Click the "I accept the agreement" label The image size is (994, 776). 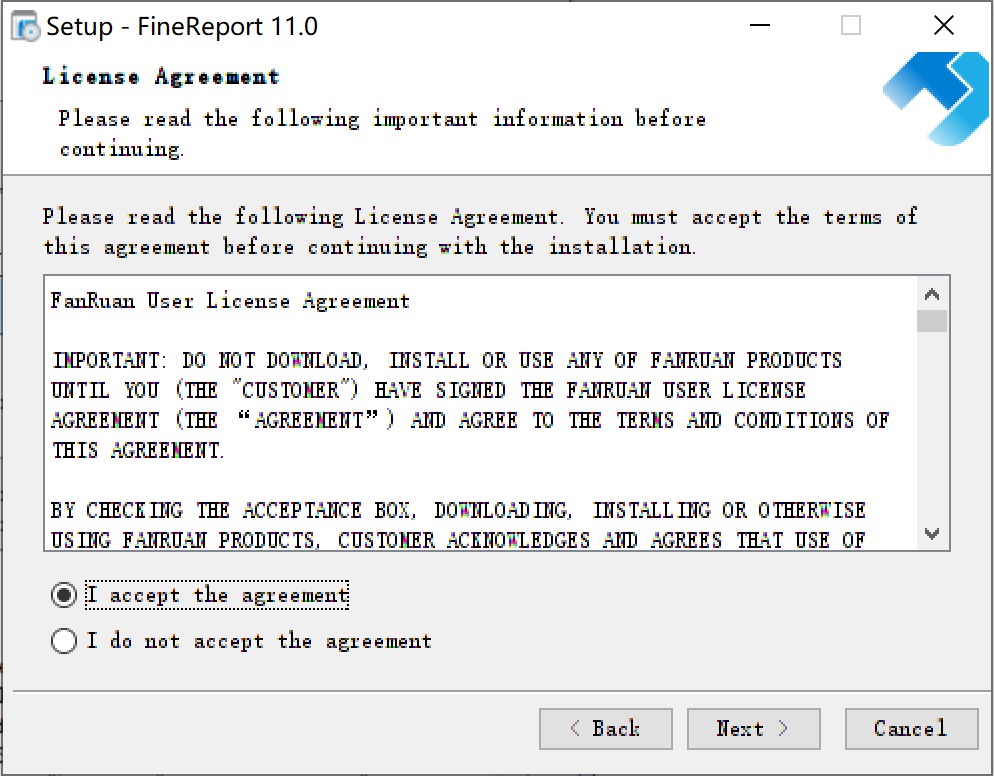tap(217, 596)
